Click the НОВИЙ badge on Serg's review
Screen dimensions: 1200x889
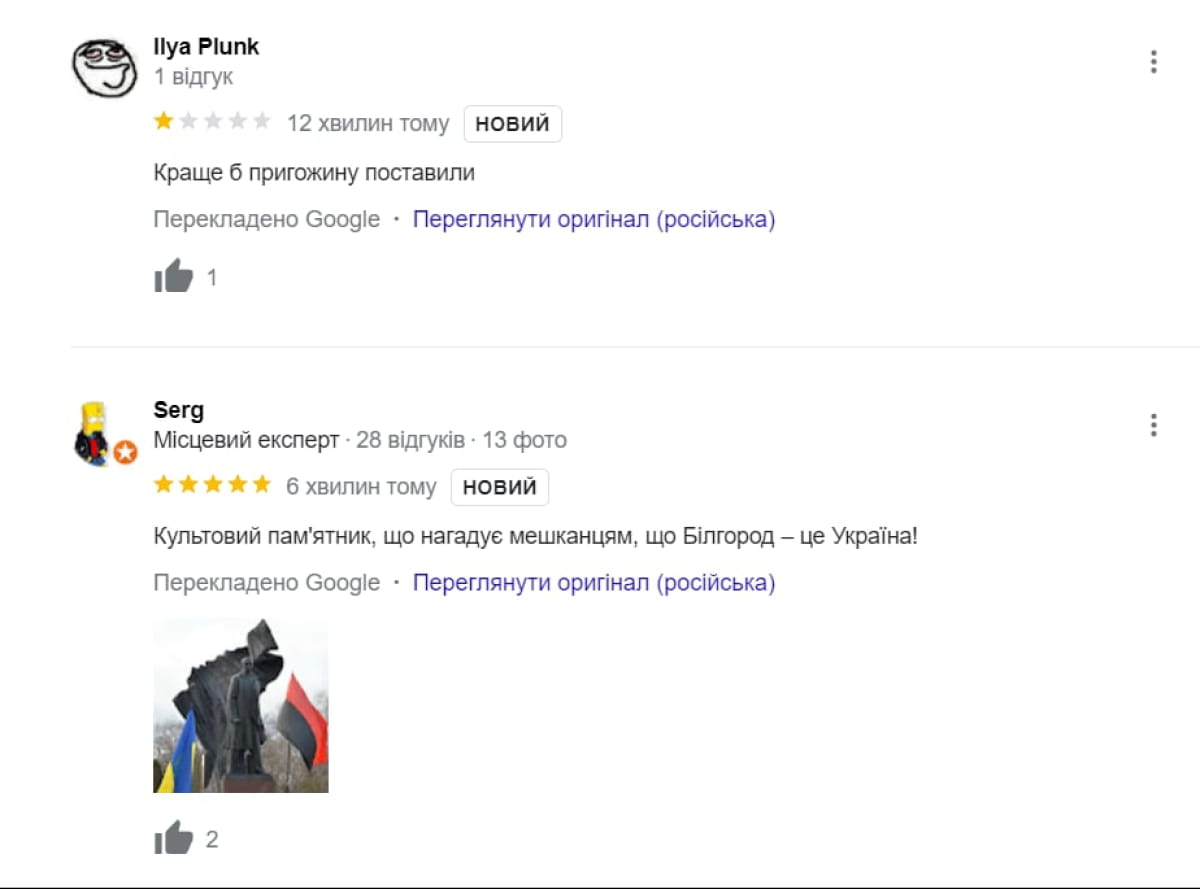tap(499, 487)
